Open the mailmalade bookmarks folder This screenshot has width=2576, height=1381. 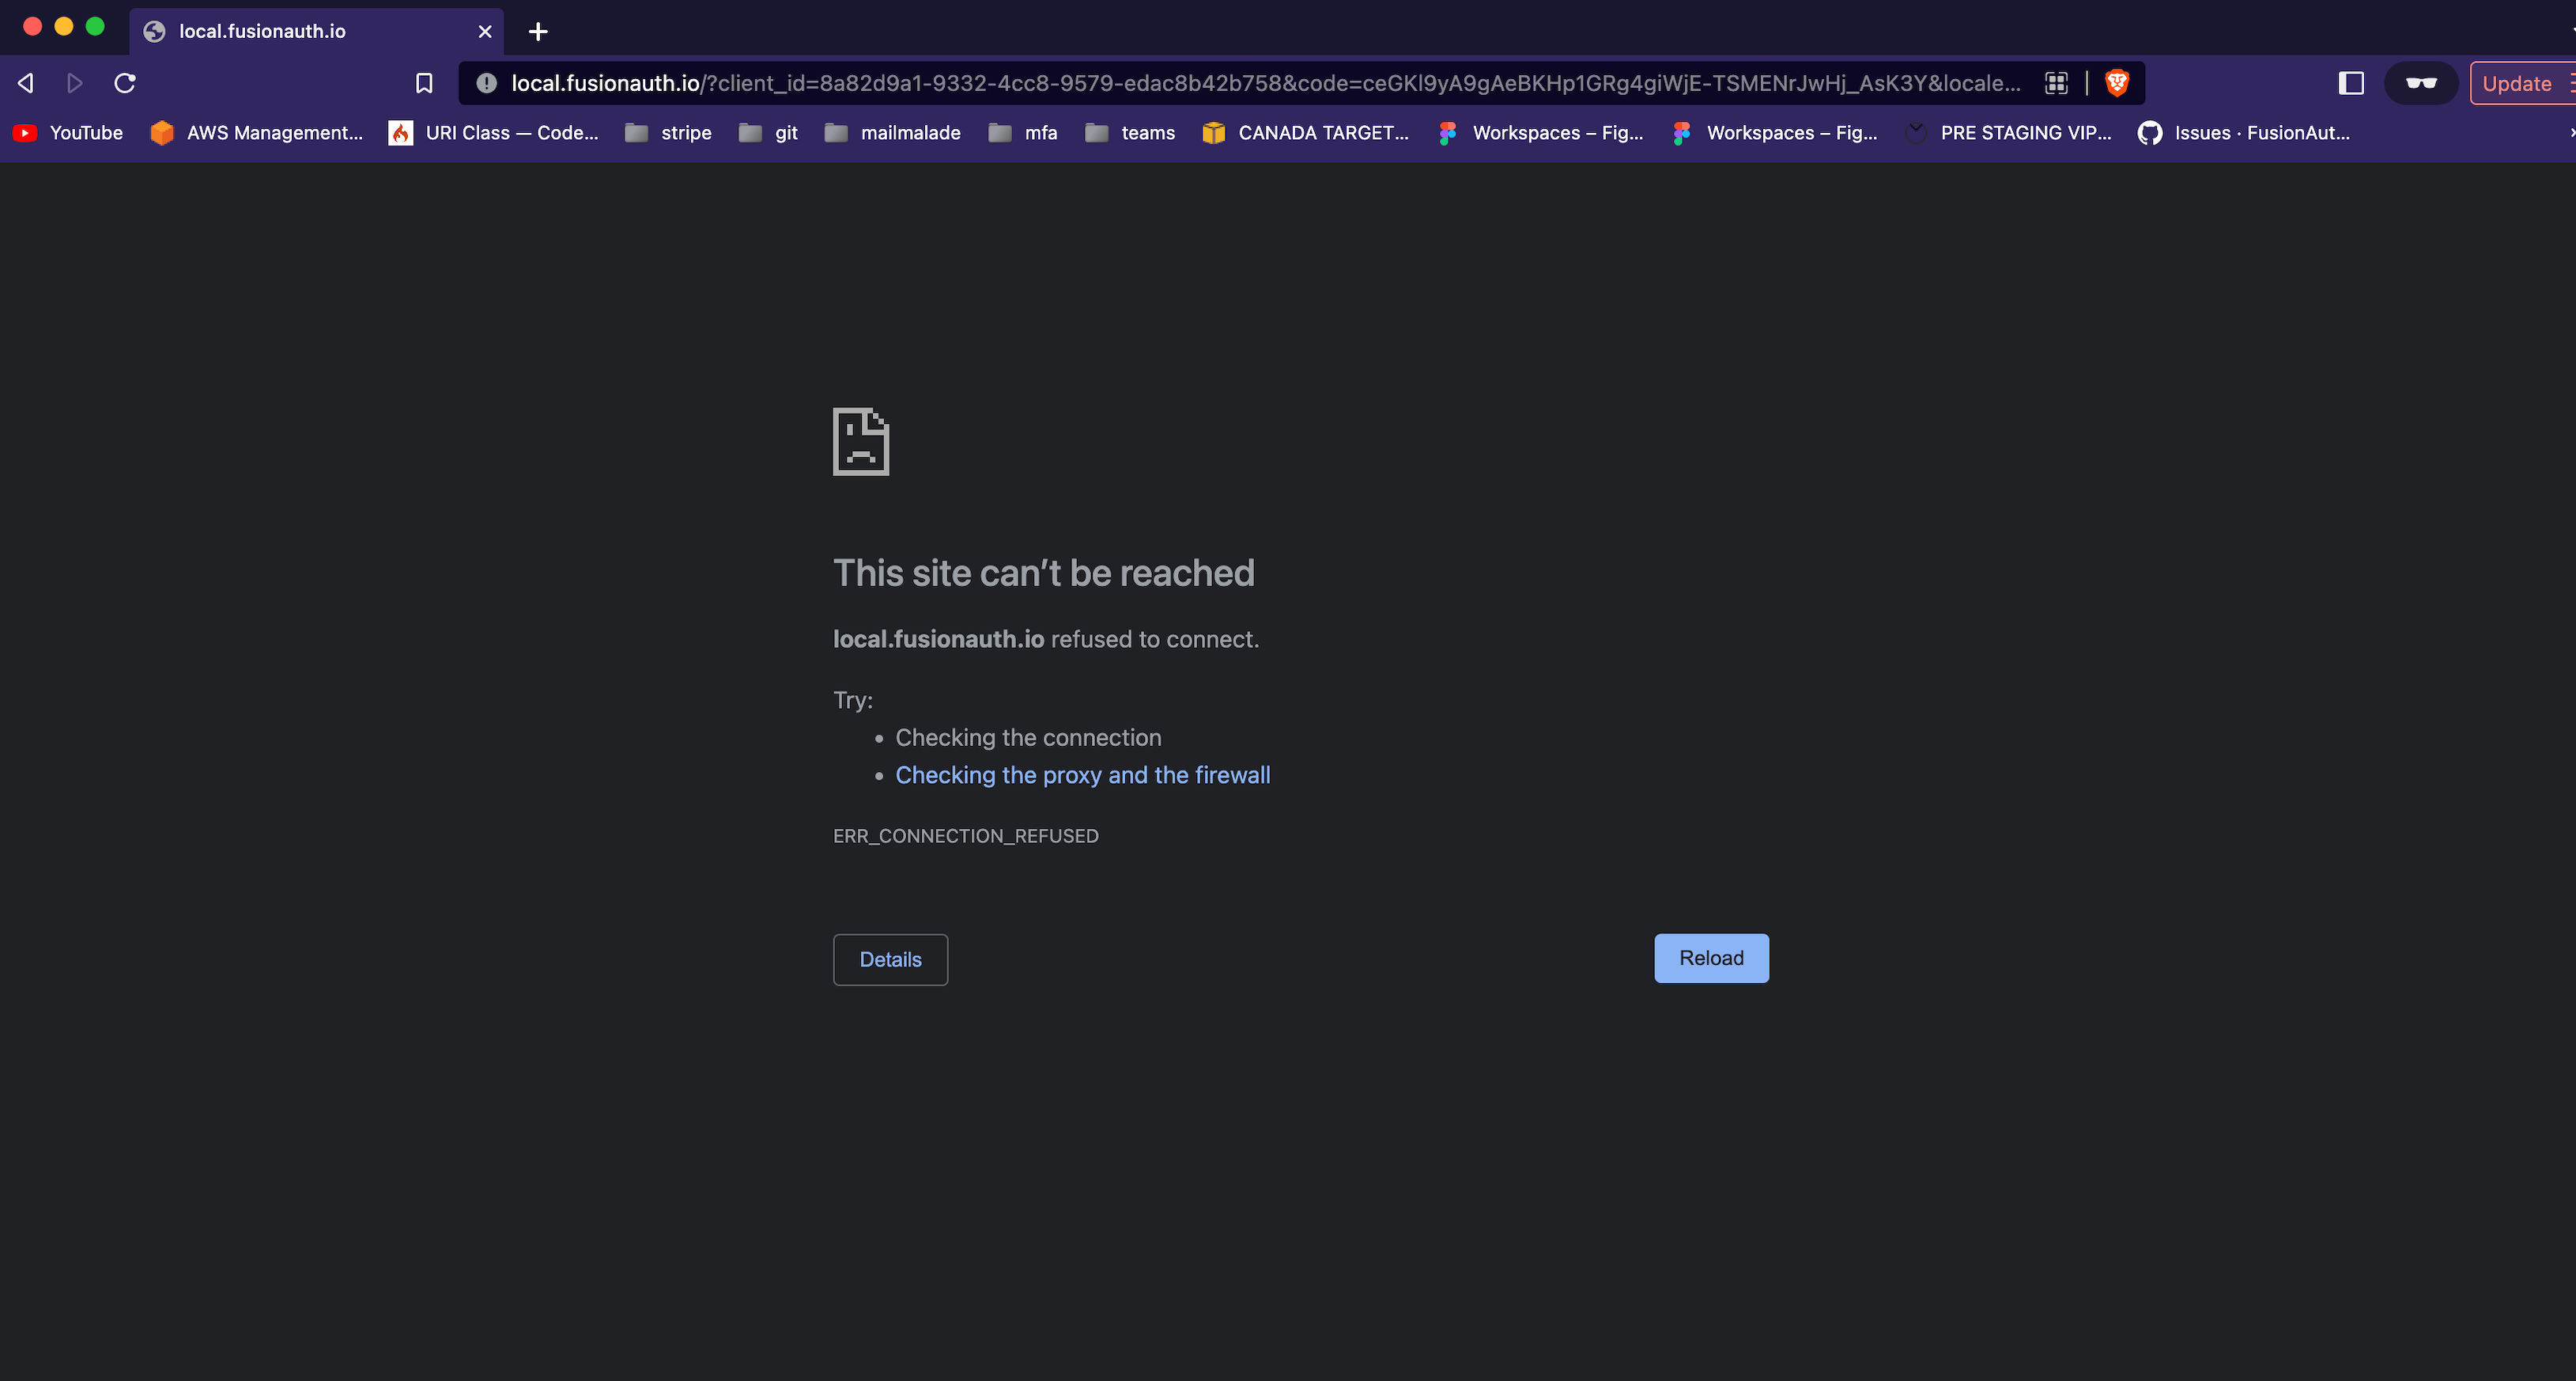click(892, 133)
